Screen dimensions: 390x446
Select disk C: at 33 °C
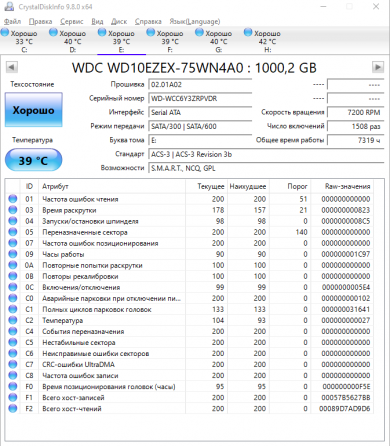coord(24,41)
